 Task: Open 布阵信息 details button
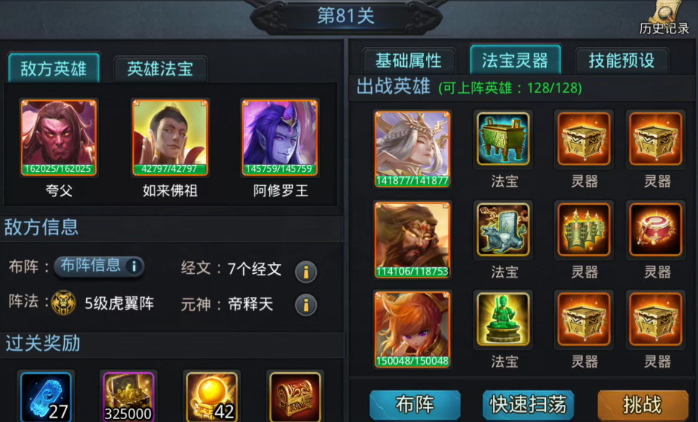[99, 266]
